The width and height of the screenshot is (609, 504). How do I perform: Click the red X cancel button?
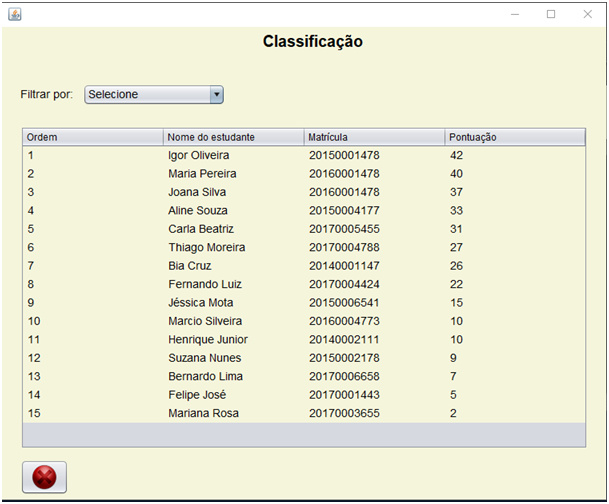coord(44,477)
